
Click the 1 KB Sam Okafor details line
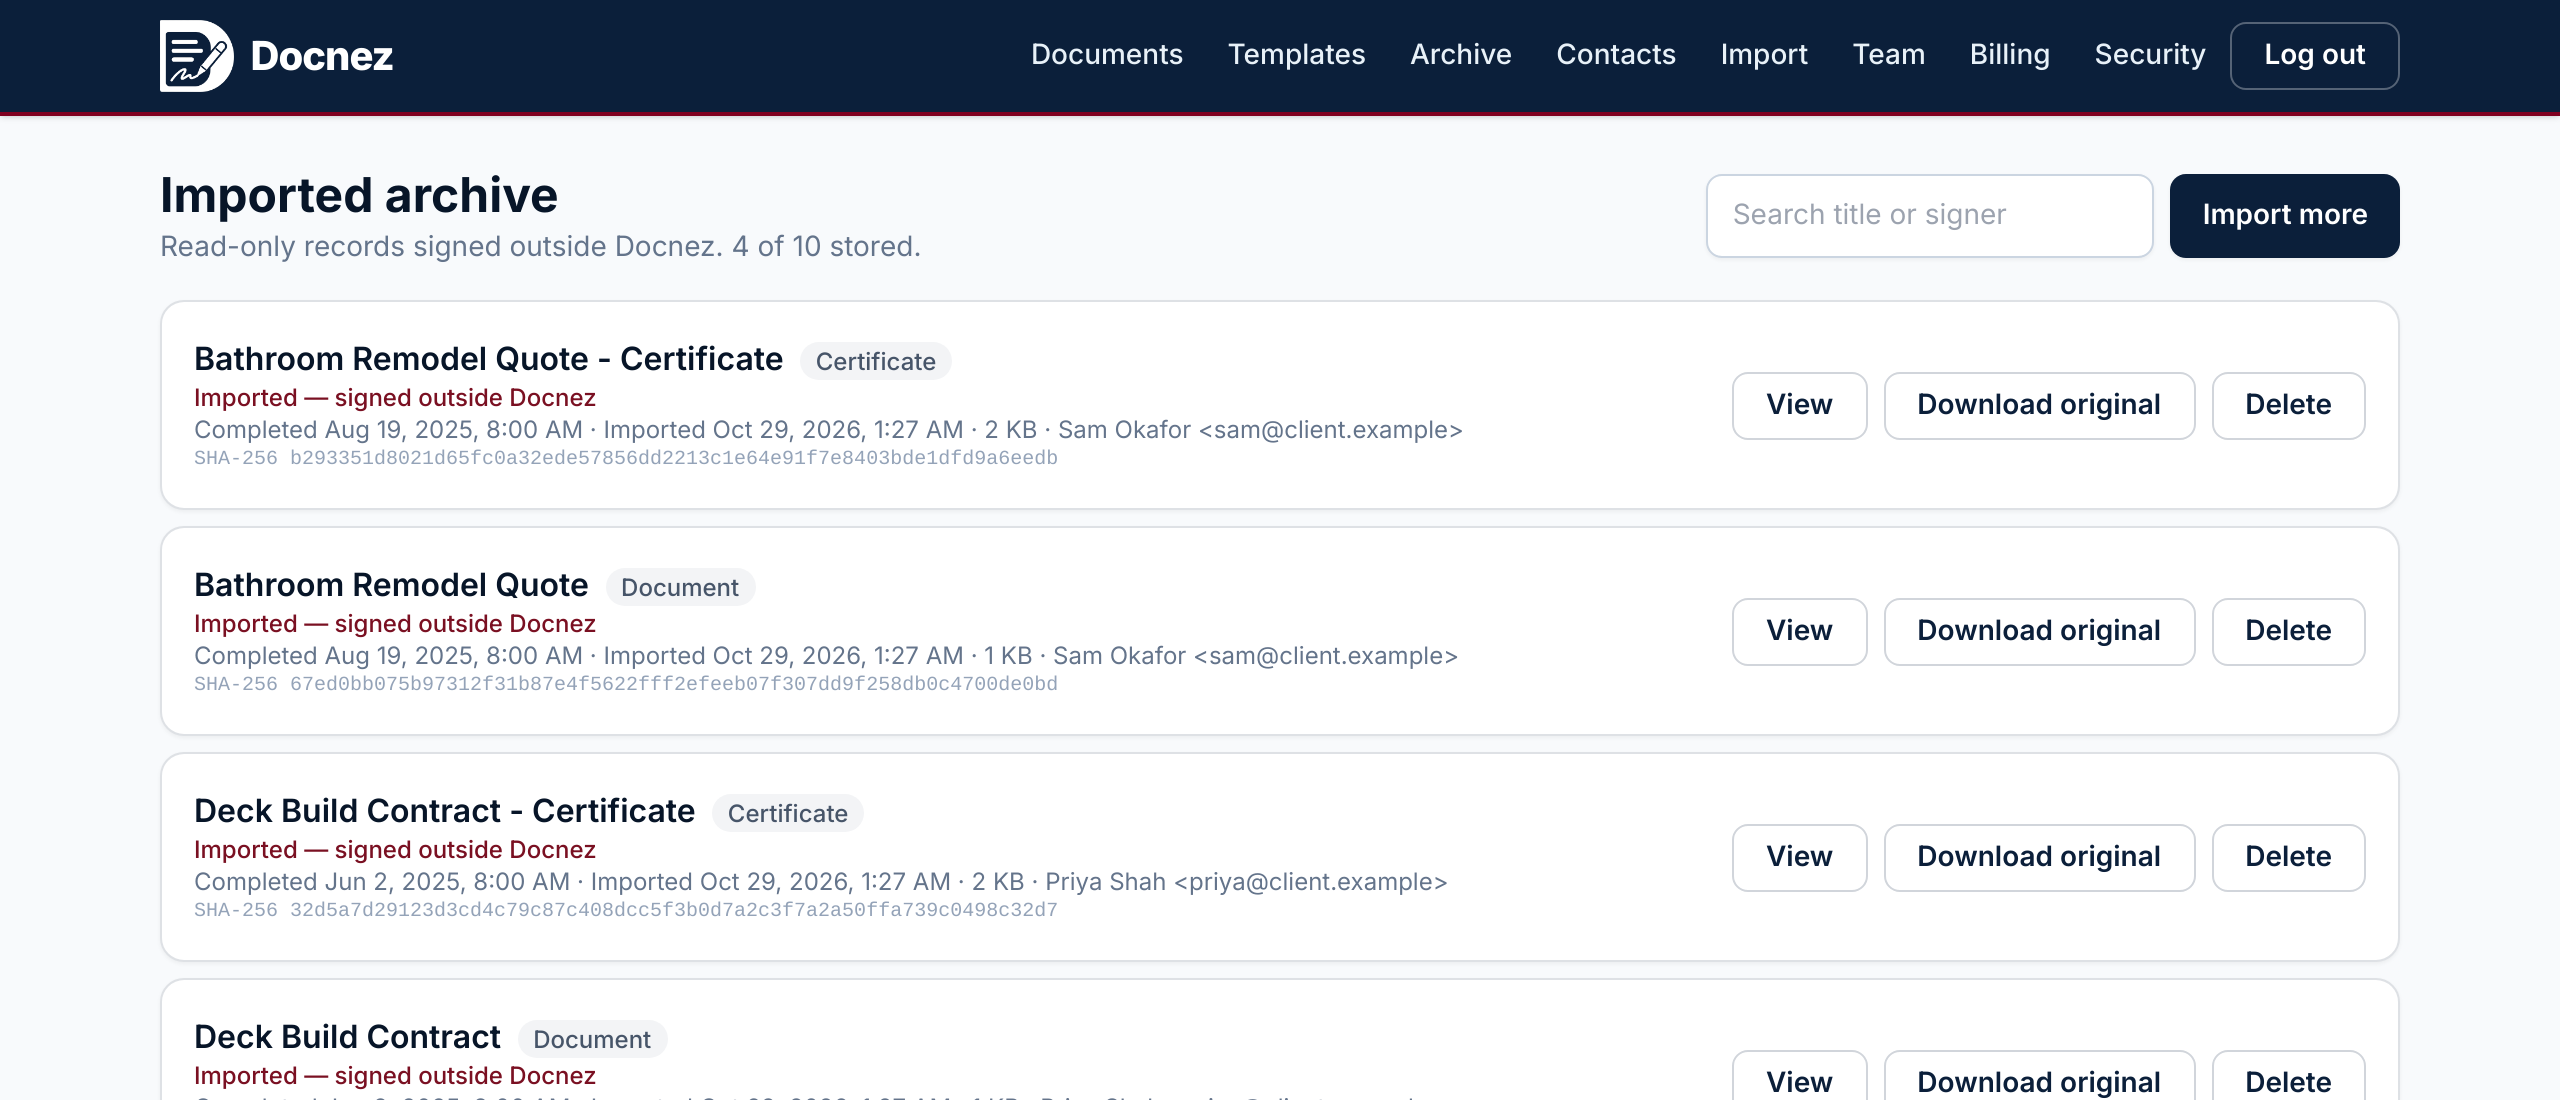(826, 656)
